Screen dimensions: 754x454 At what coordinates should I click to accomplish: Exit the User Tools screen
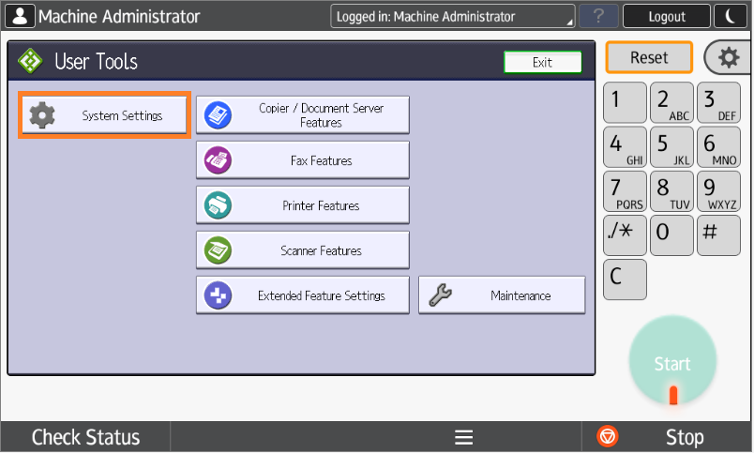542,62
